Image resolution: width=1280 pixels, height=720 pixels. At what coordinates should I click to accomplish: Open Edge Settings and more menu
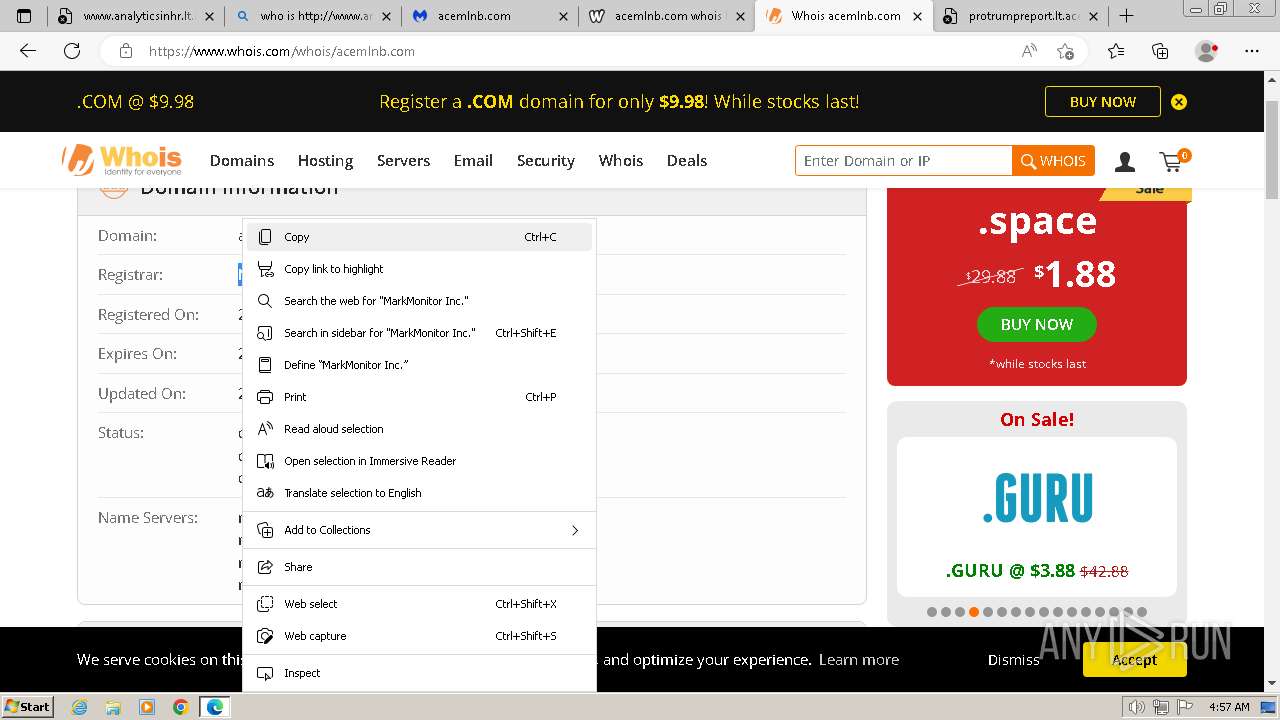coord(1252,51)
